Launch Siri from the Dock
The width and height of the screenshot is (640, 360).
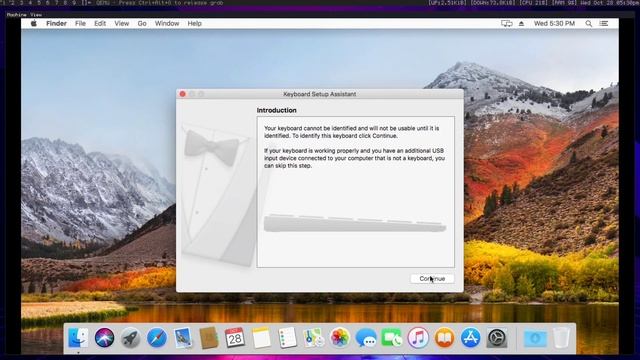pos(104,338)
